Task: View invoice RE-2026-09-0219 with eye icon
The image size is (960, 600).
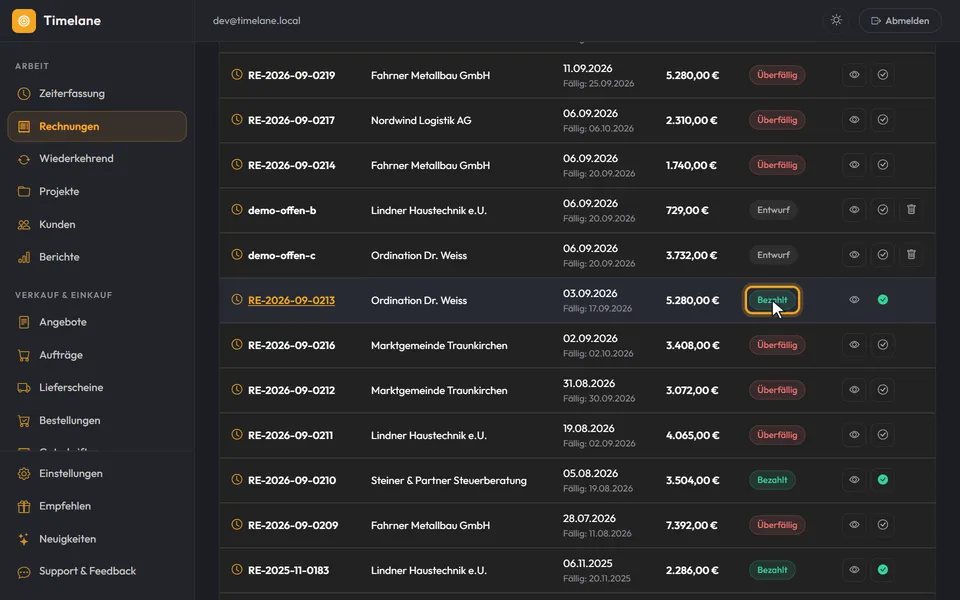Action: pyautogui.click(x=854, y=75)
